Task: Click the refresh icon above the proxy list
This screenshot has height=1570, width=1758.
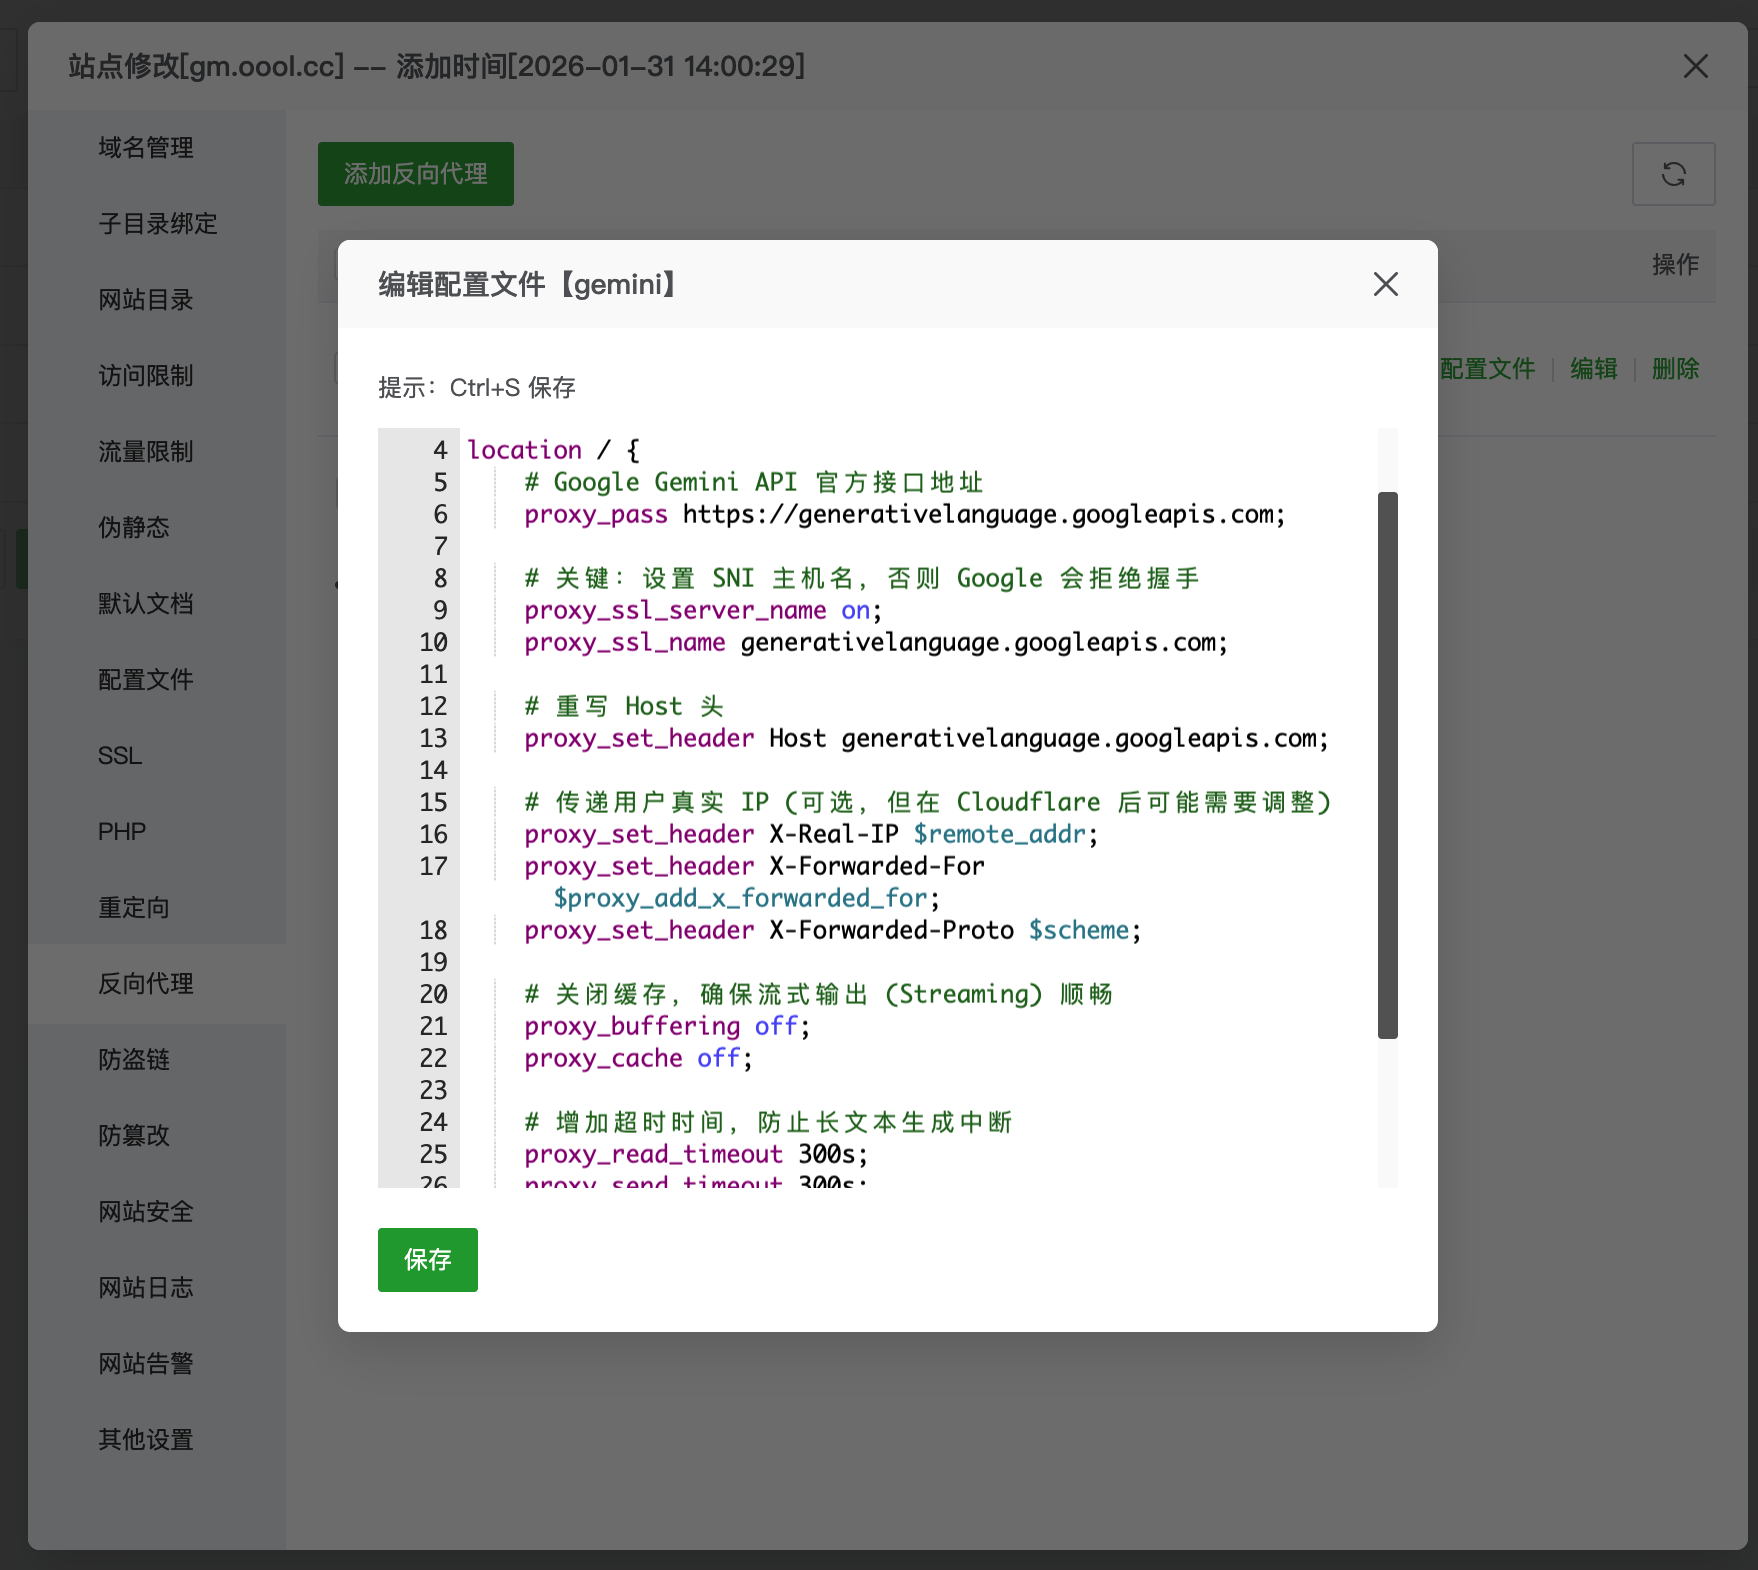Action: [1673, 174]
